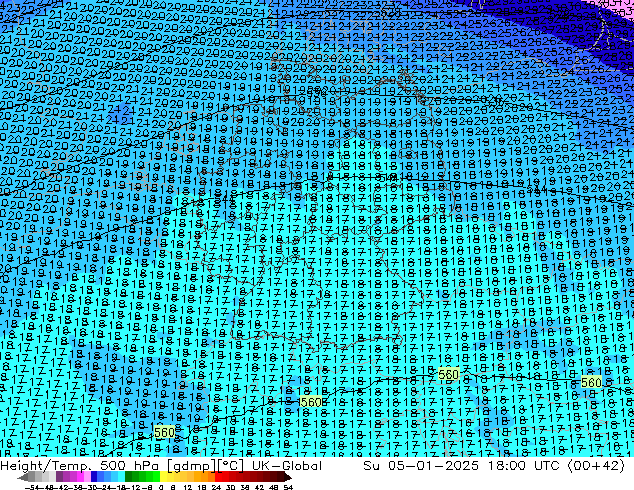Click the pink region in the top-right corner

coord(622,4)
